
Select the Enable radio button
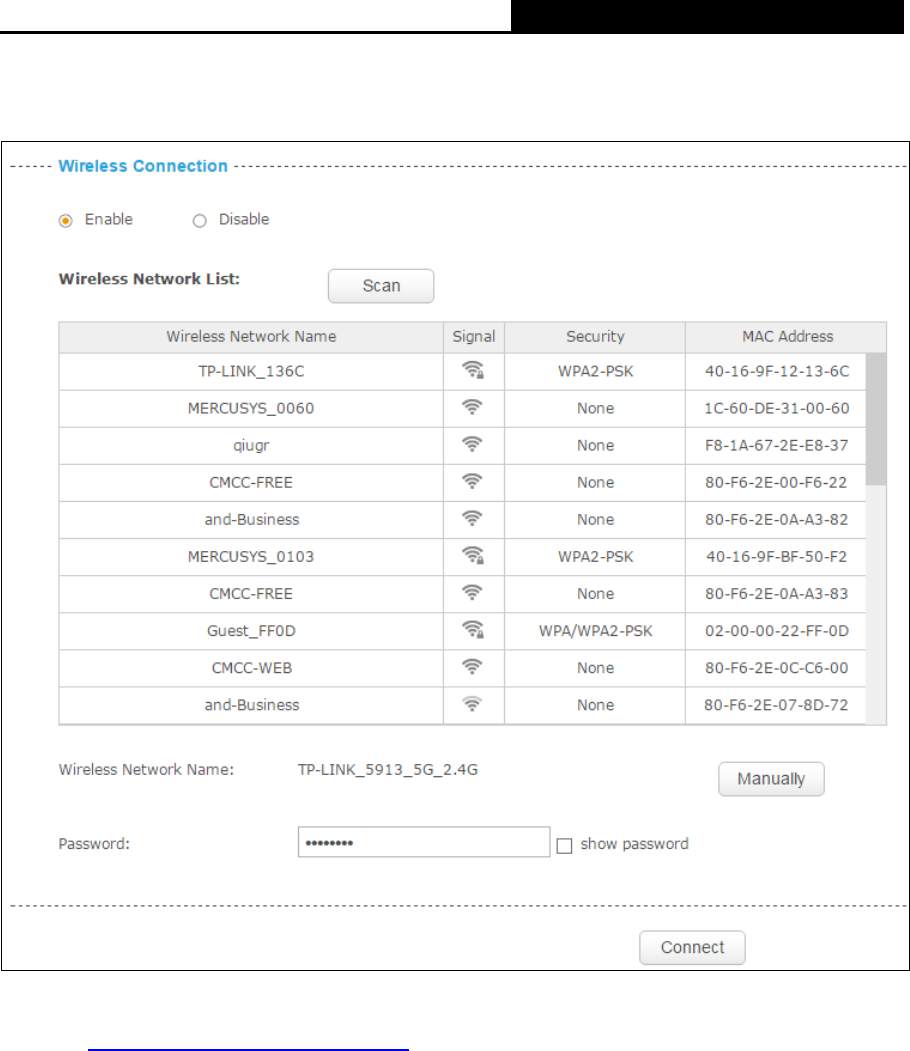tap(66, 221)
